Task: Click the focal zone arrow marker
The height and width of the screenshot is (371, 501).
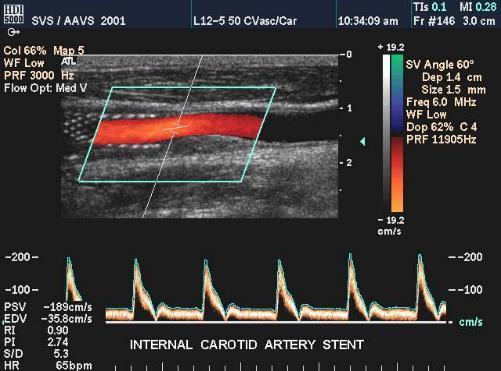Action: 363,142
